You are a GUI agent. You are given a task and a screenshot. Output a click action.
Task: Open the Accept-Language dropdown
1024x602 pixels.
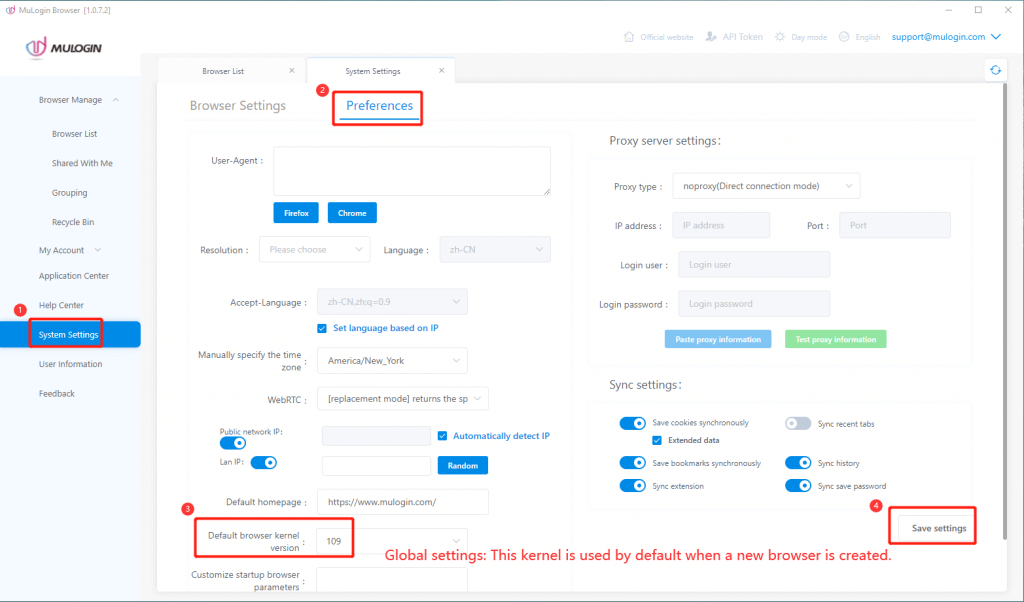[x=392, y=302]
